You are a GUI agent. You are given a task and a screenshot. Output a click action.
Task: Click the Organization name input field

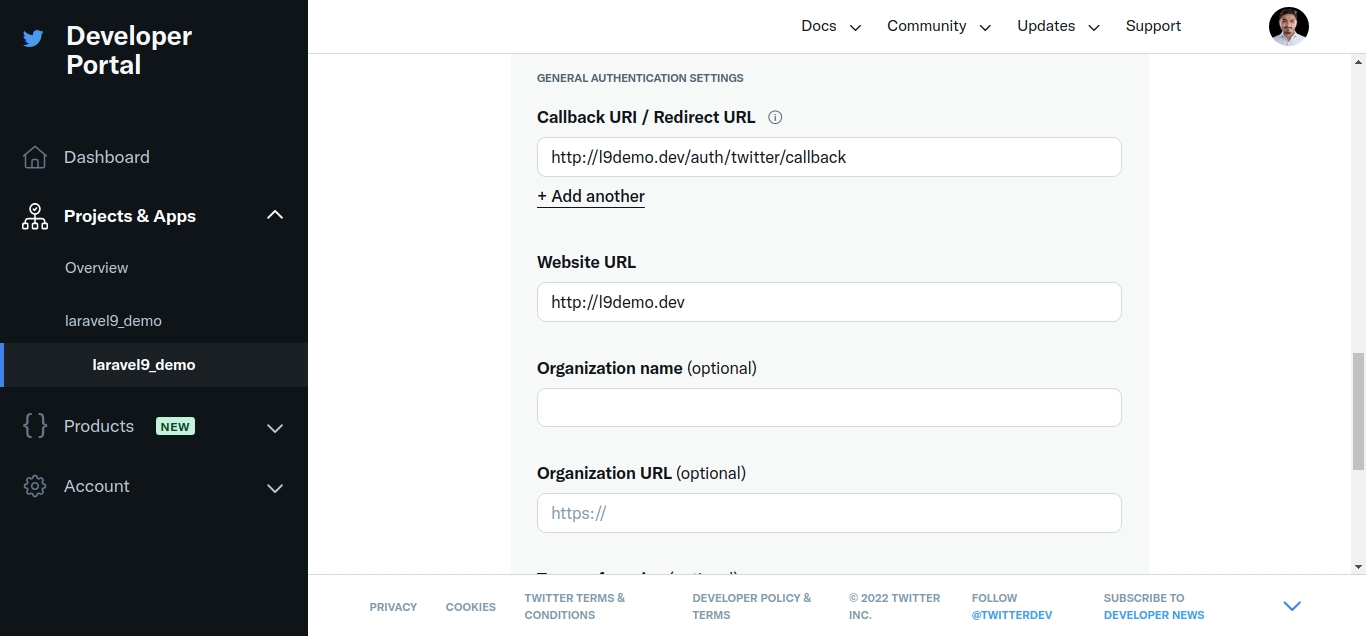829,408
